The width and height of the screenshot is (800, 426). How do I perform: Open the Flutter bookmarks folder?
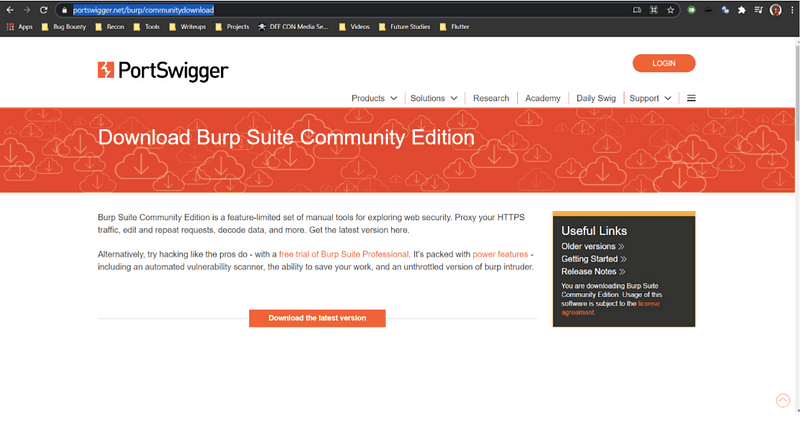click(x=454, y=27)
